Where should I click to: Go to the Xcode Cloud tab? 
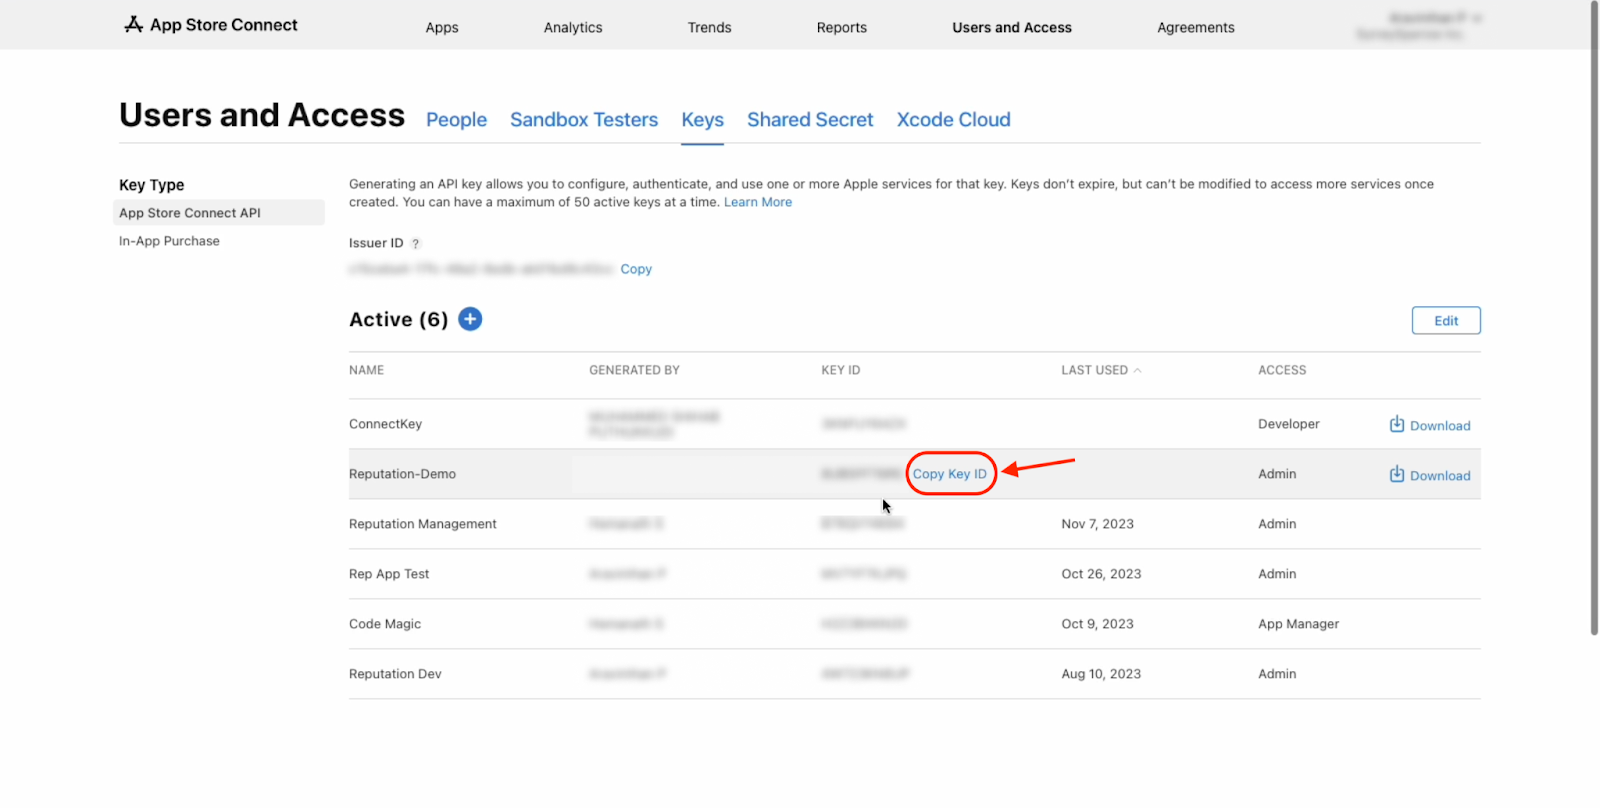click(953, 120)
